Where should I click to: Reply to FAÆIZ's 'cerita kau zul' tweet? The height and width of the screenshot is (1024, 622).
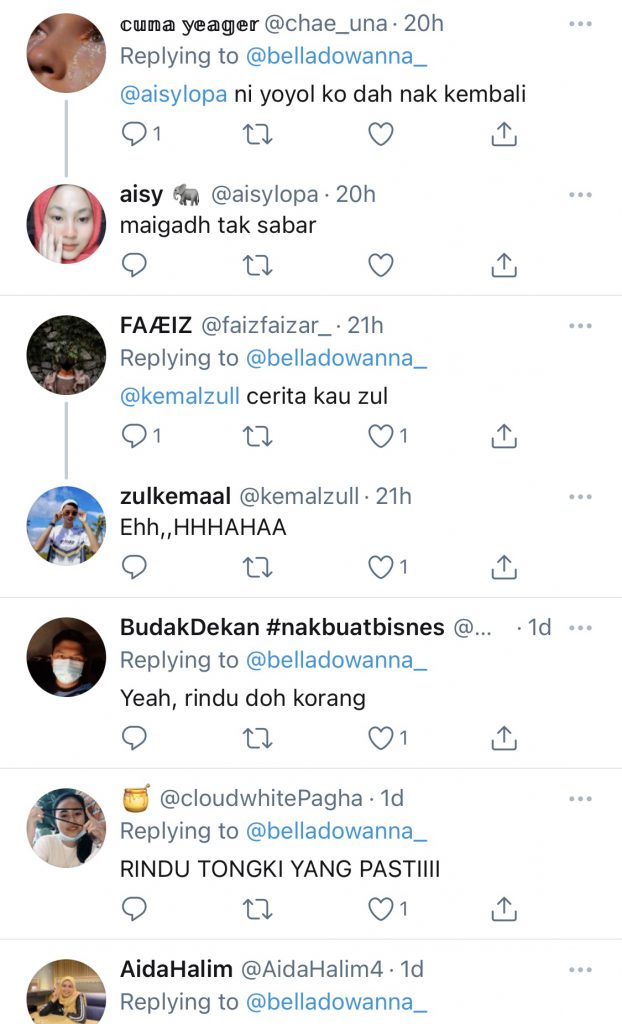134,436
